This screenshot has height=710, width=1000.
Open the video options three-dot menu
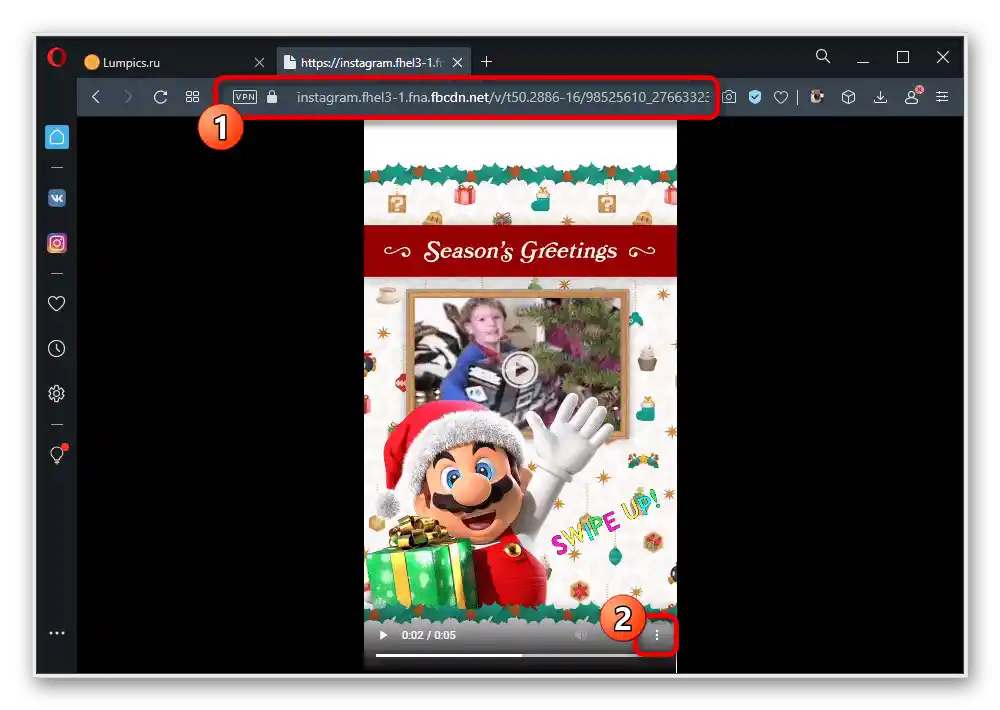(x=657, y=635)
